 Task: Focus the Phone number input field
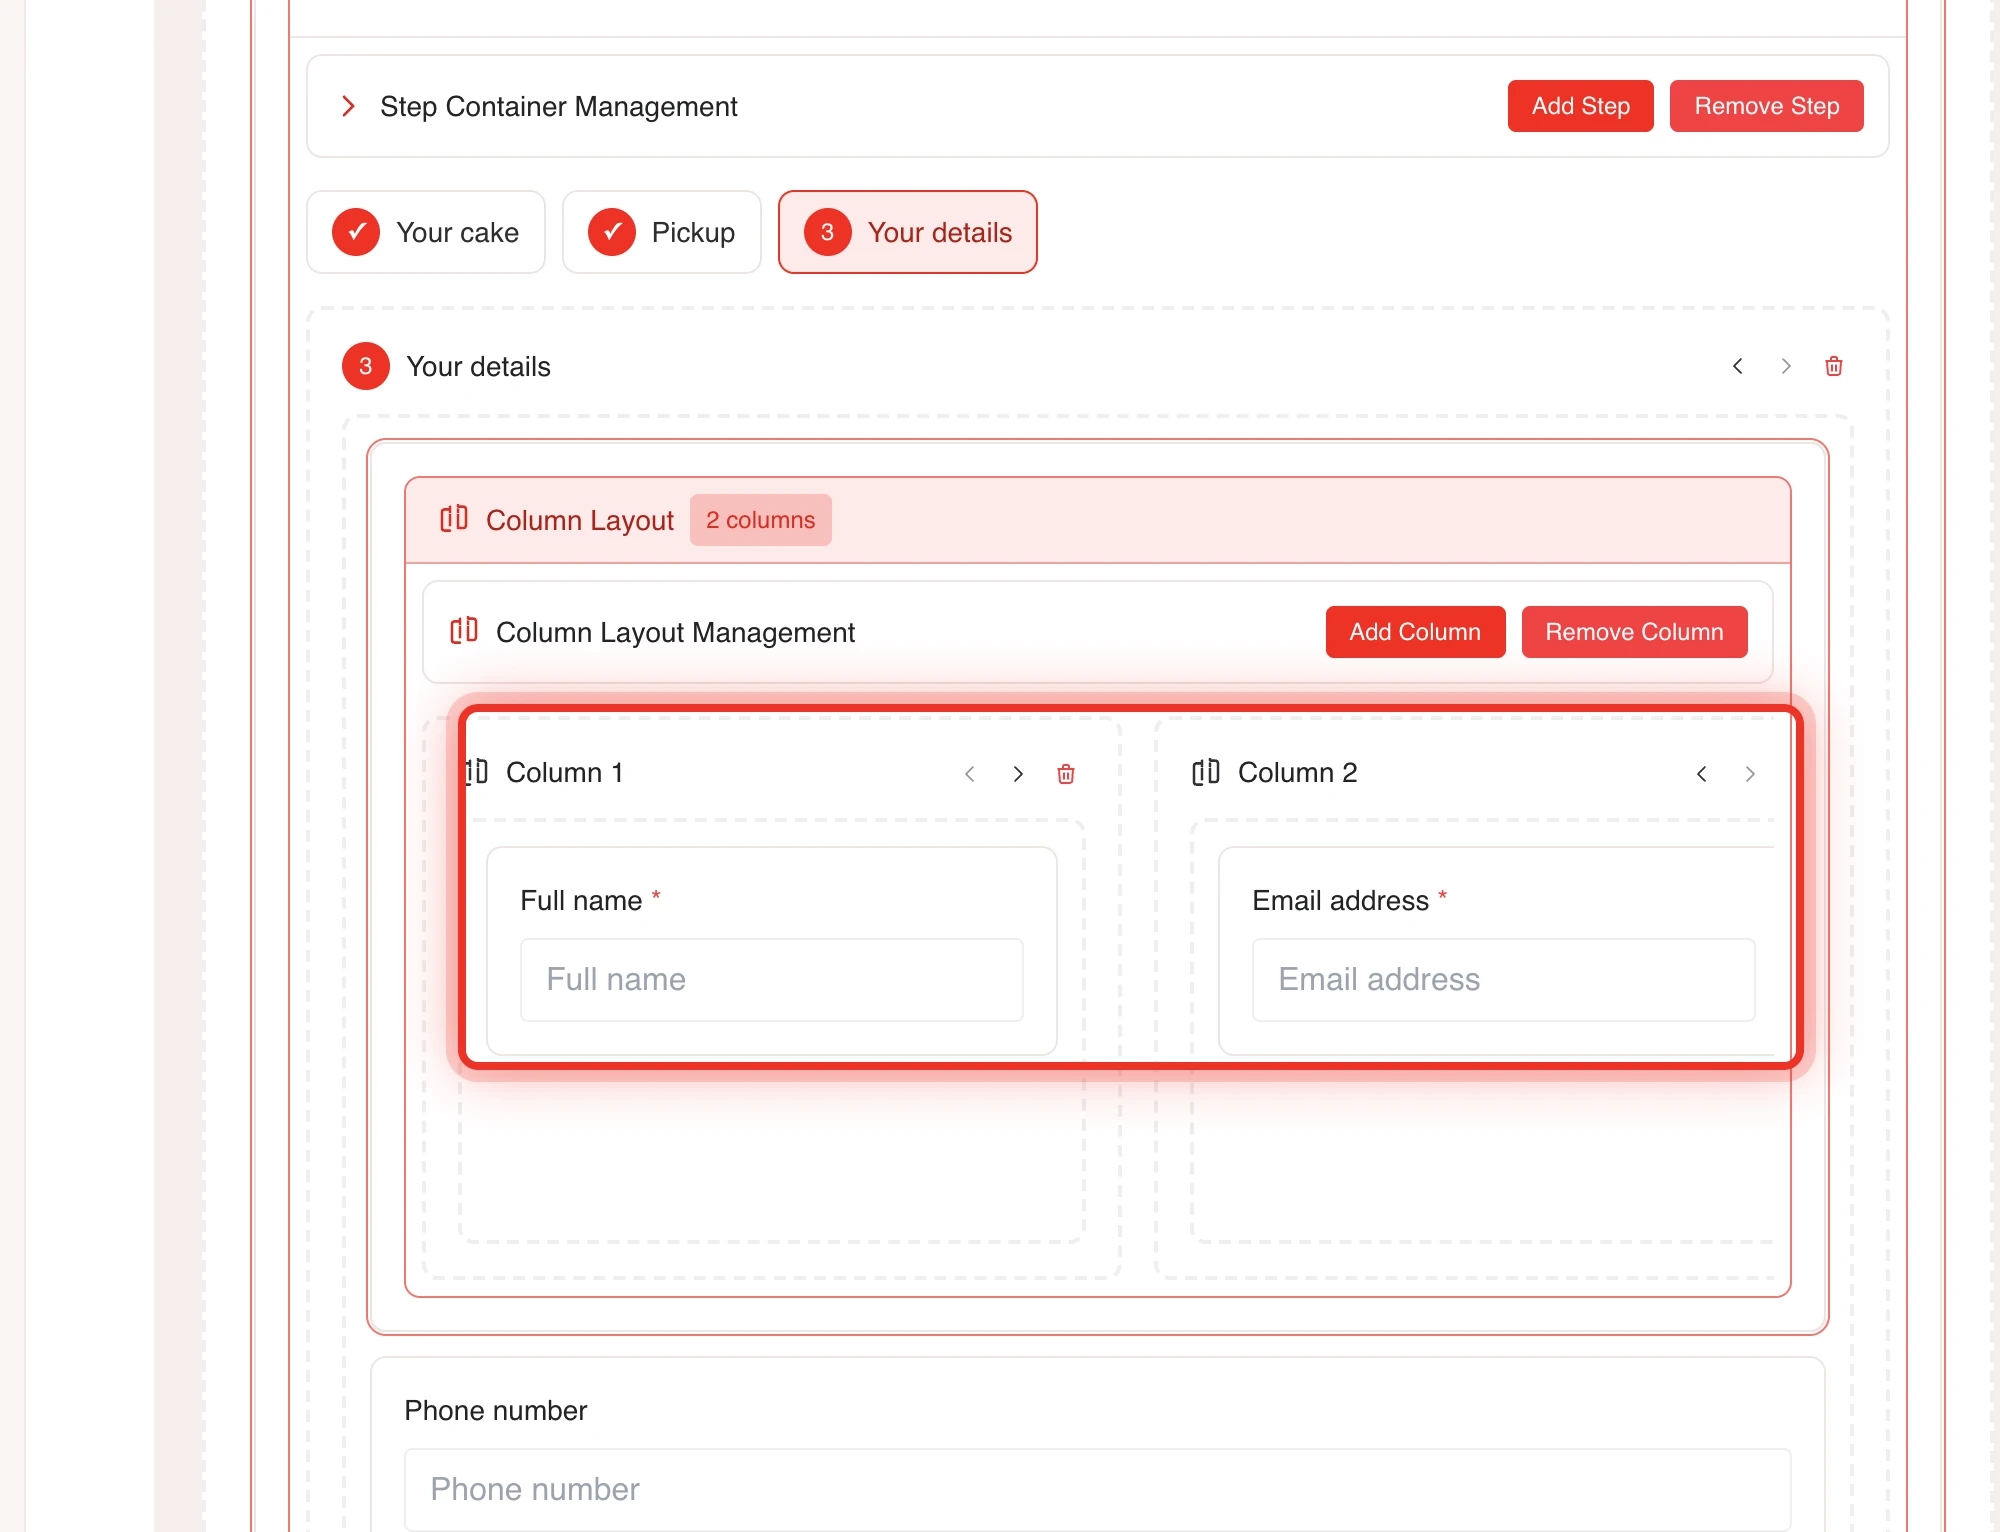coord(1097,1490)
